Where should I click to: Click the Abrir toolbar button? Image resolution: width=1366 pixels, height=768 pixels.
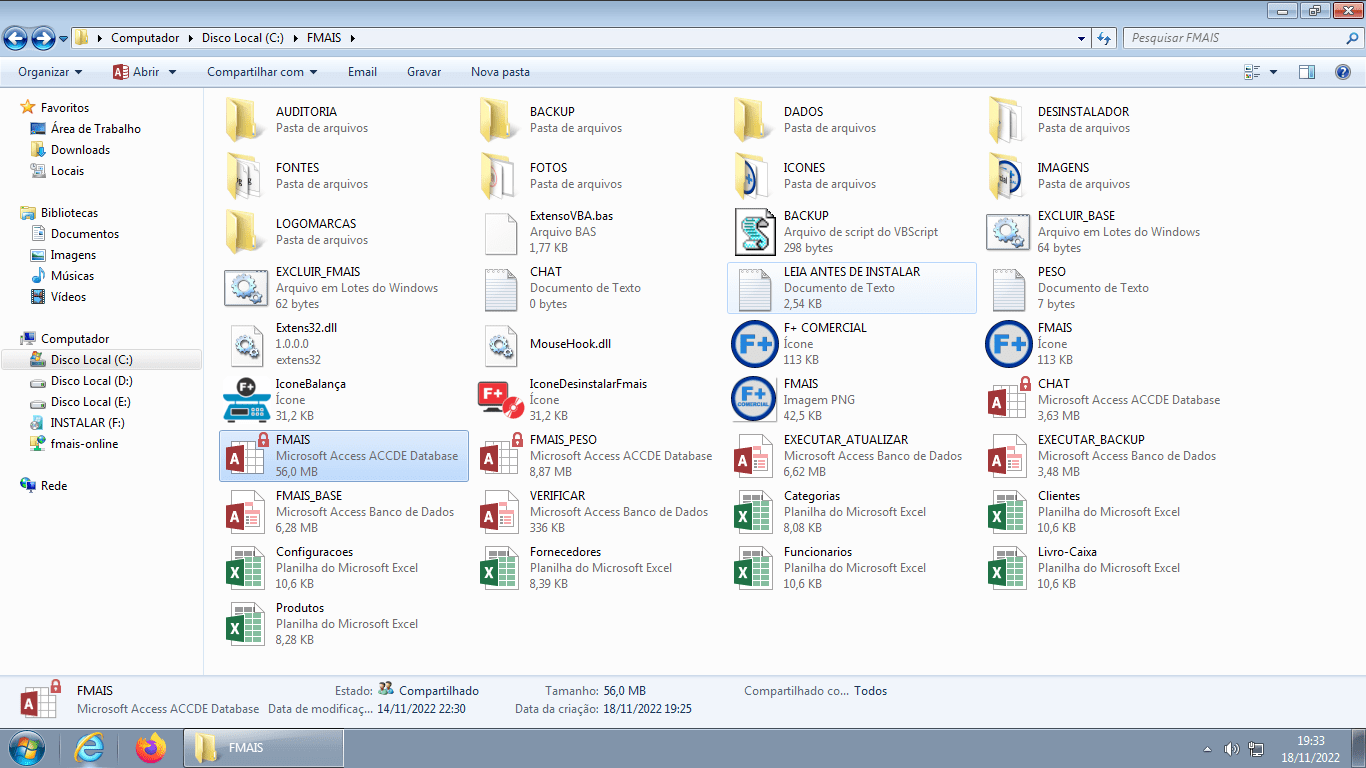(136, 72)
